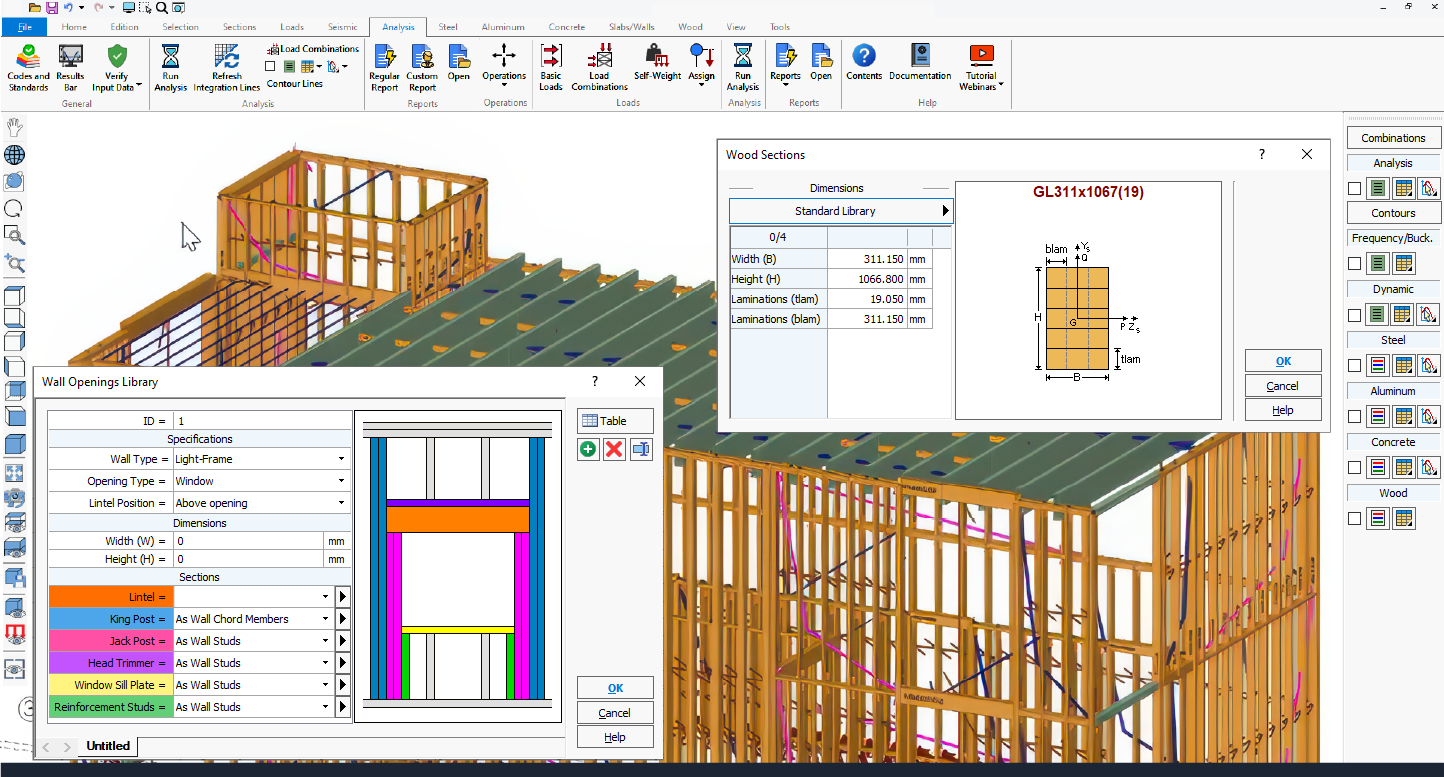Expand the Lintel Position dropdown
This screenshot has height=777, width=1444.
click(x=262, y=503)
